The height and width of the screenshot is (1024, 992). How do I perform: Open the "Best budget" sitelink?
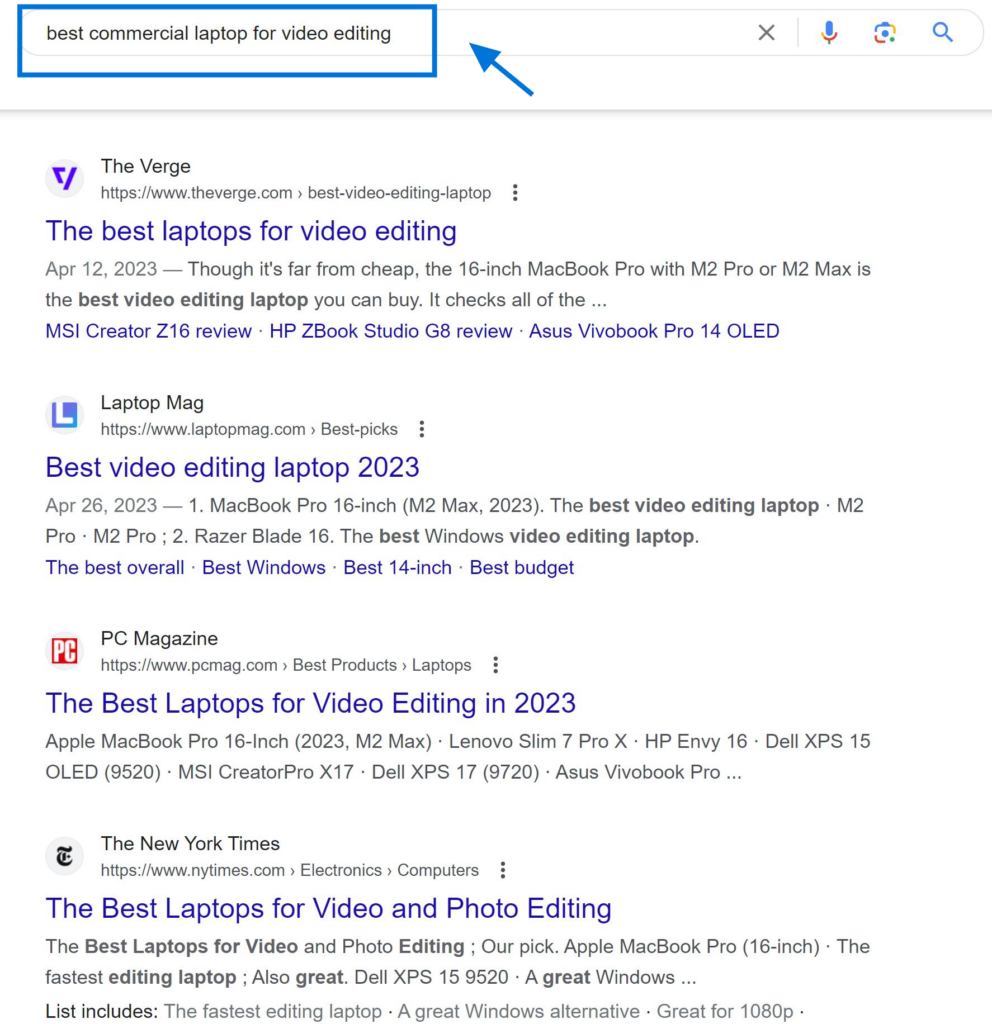click(x=521, y=567)
